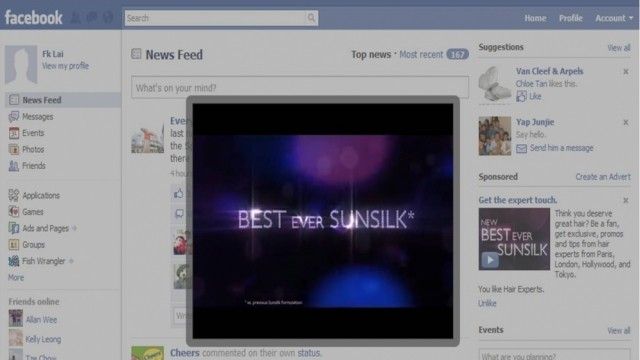Open Ads and Pages in sidebar

(x=45, y=228)
